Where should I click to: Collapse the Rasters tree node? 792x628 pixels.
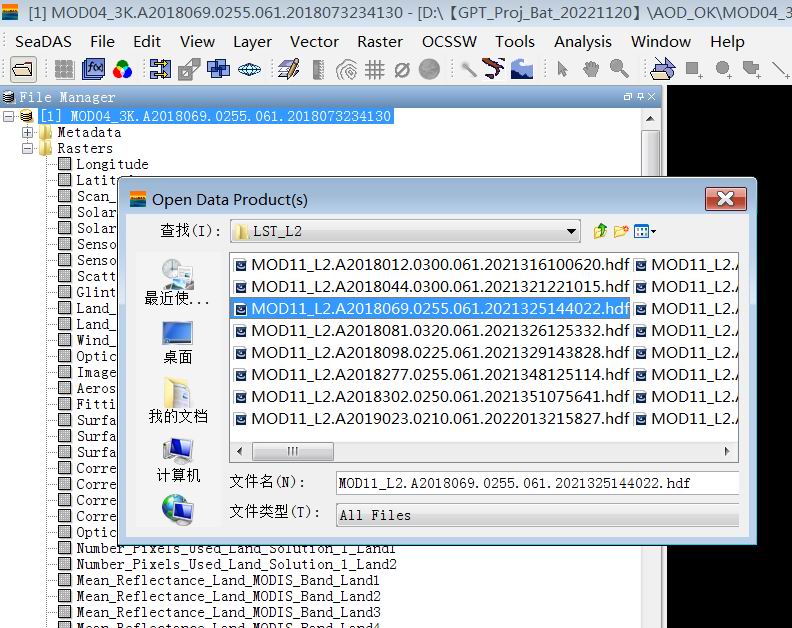click(28, 148)
